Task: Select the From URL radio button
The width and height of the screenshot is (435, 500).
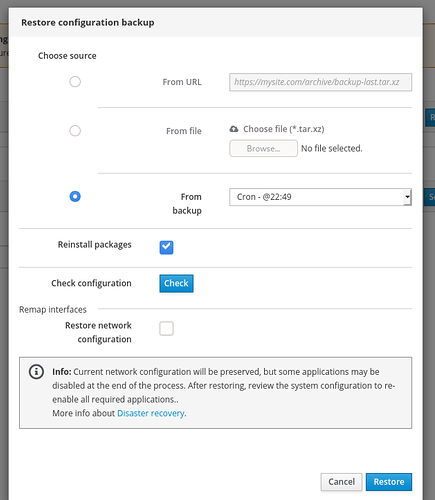Action: 75,82
